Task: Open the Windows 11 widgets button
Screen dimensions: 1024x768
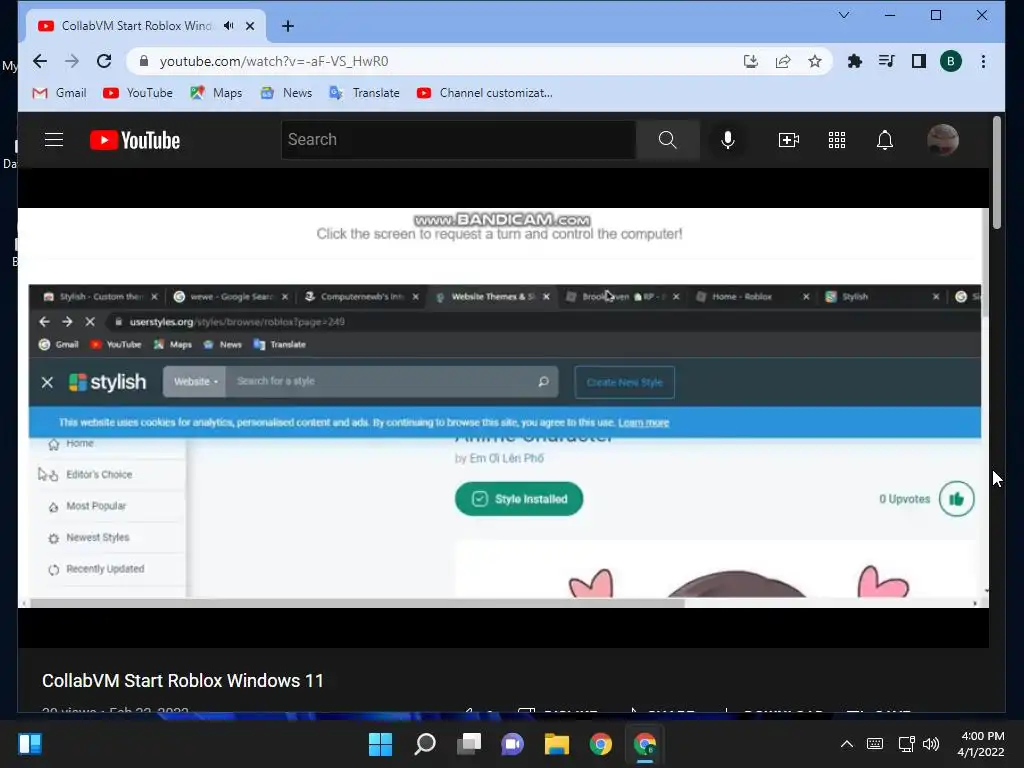Action: click(30, 744)
